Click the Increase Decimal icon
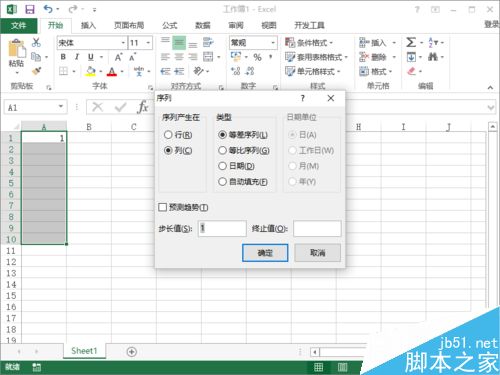 point(236,71)
